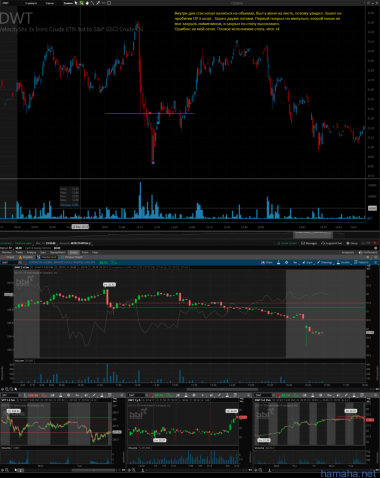The image size is (380, 478).
Task: Open the Setup menu
Action: 352,243
